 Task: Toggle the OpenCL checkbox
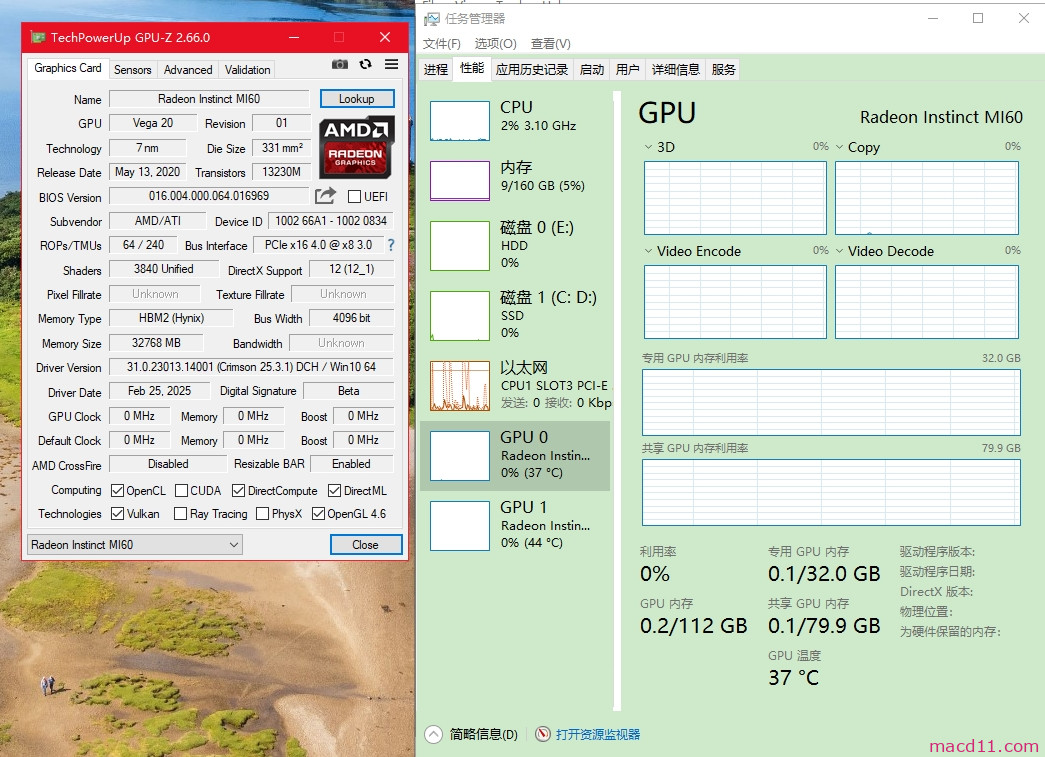coord(117,490)
